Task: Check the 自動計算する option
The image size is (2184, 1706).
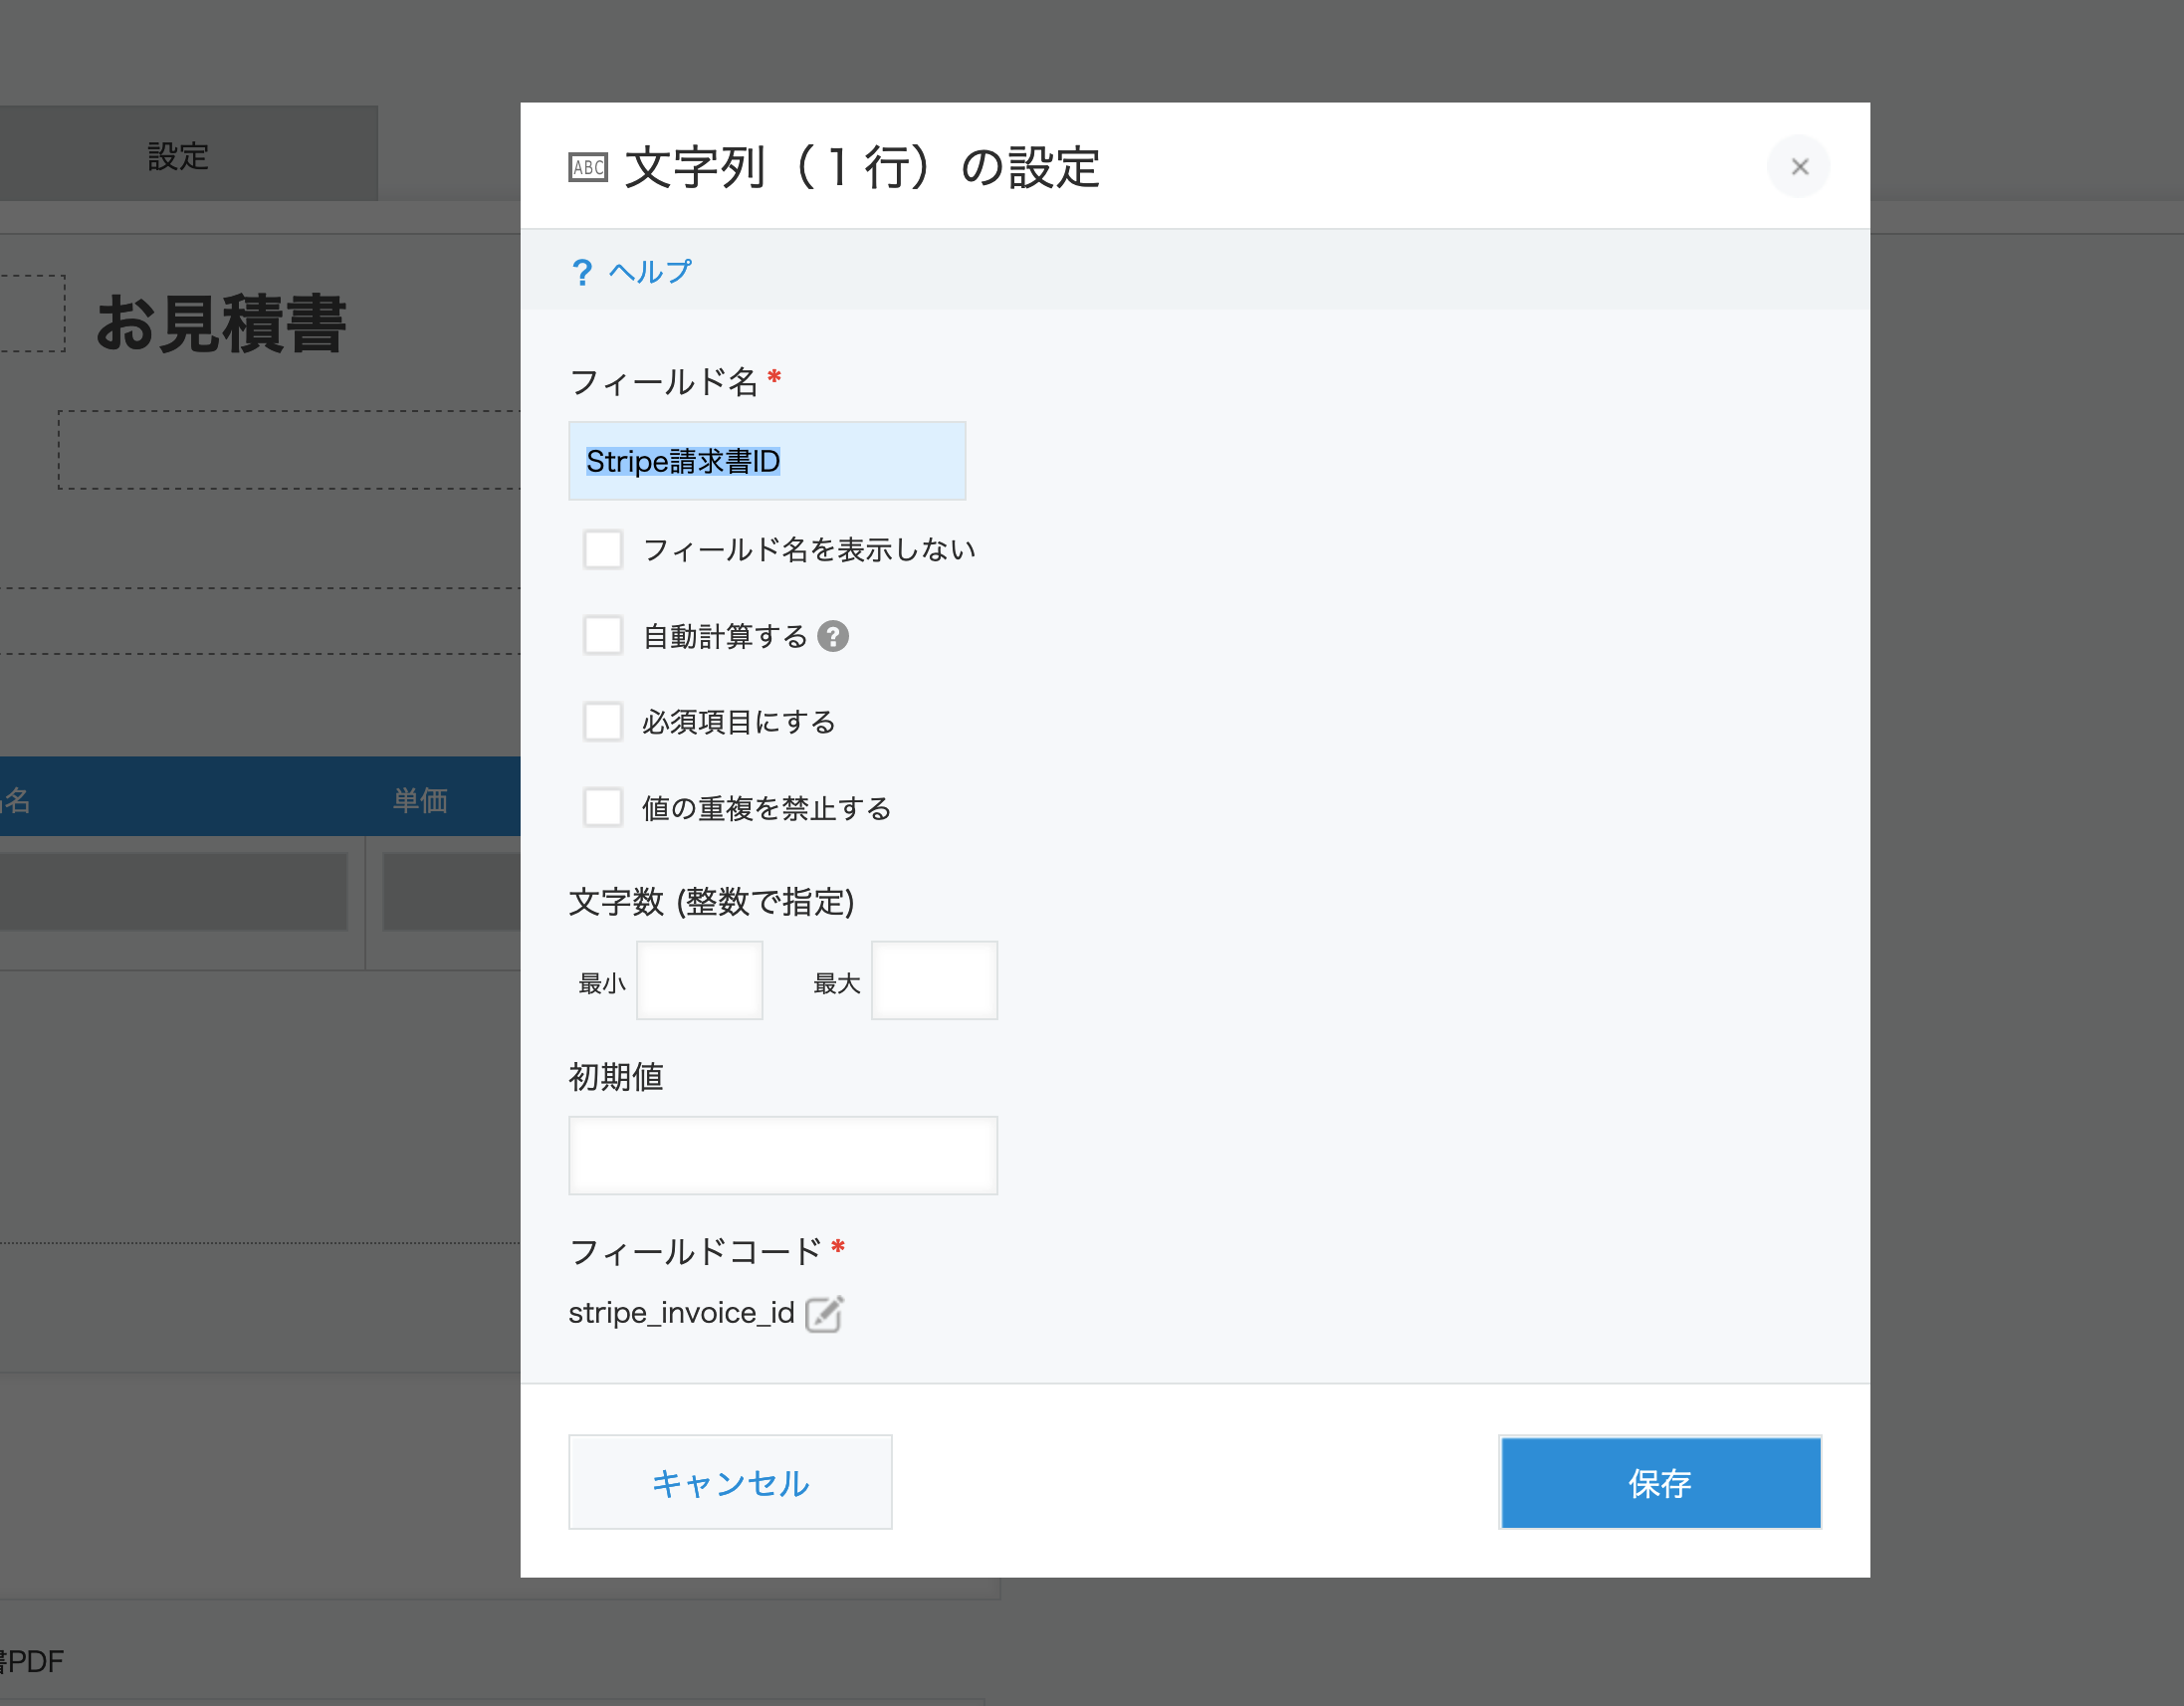Action: 603,635
